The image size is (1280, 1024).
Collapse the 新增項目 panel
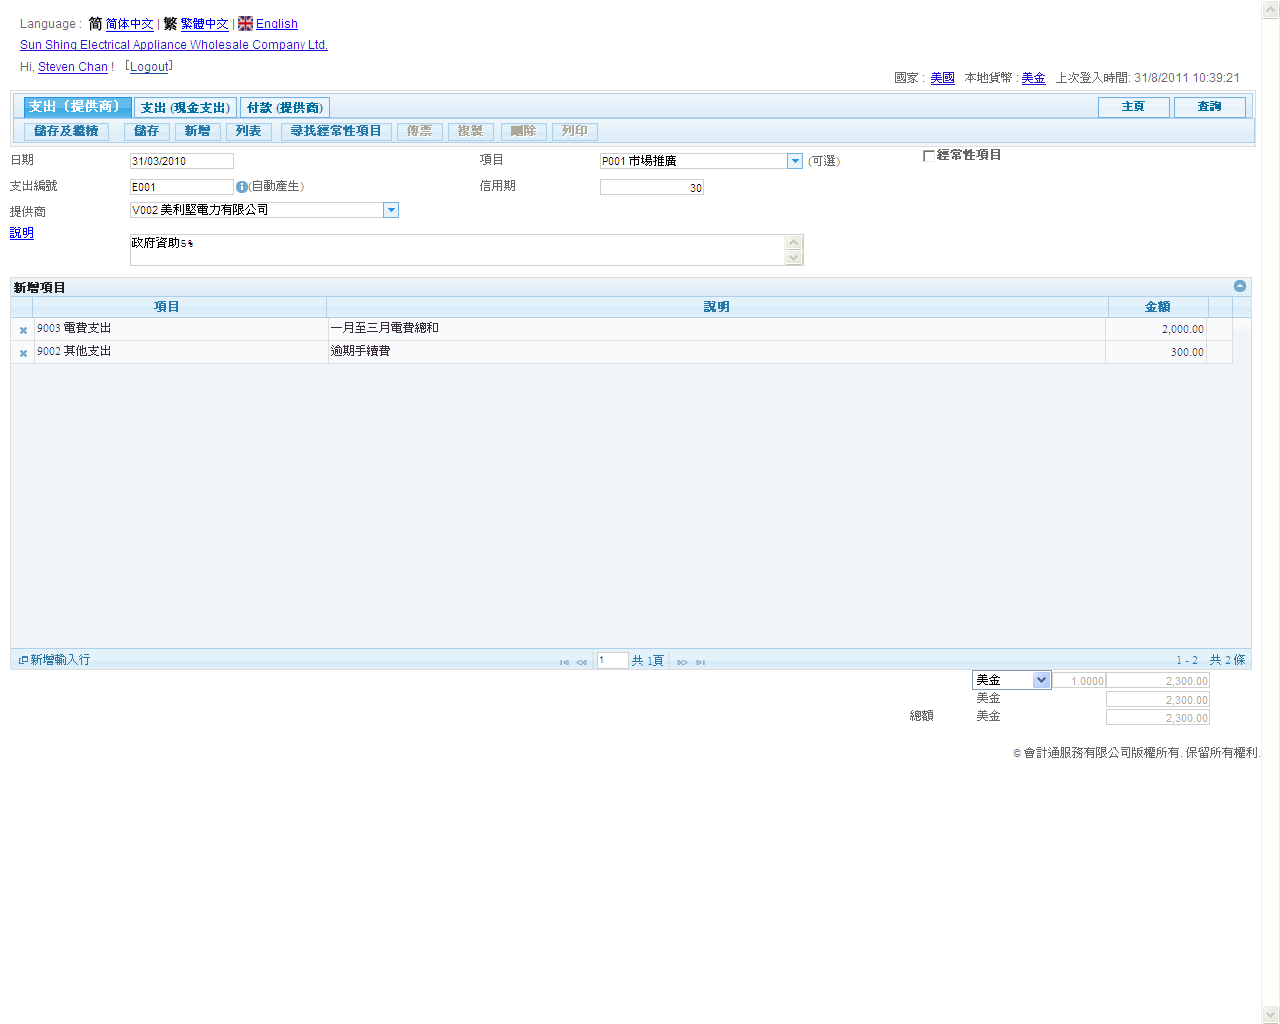[x=1240, y=286]
